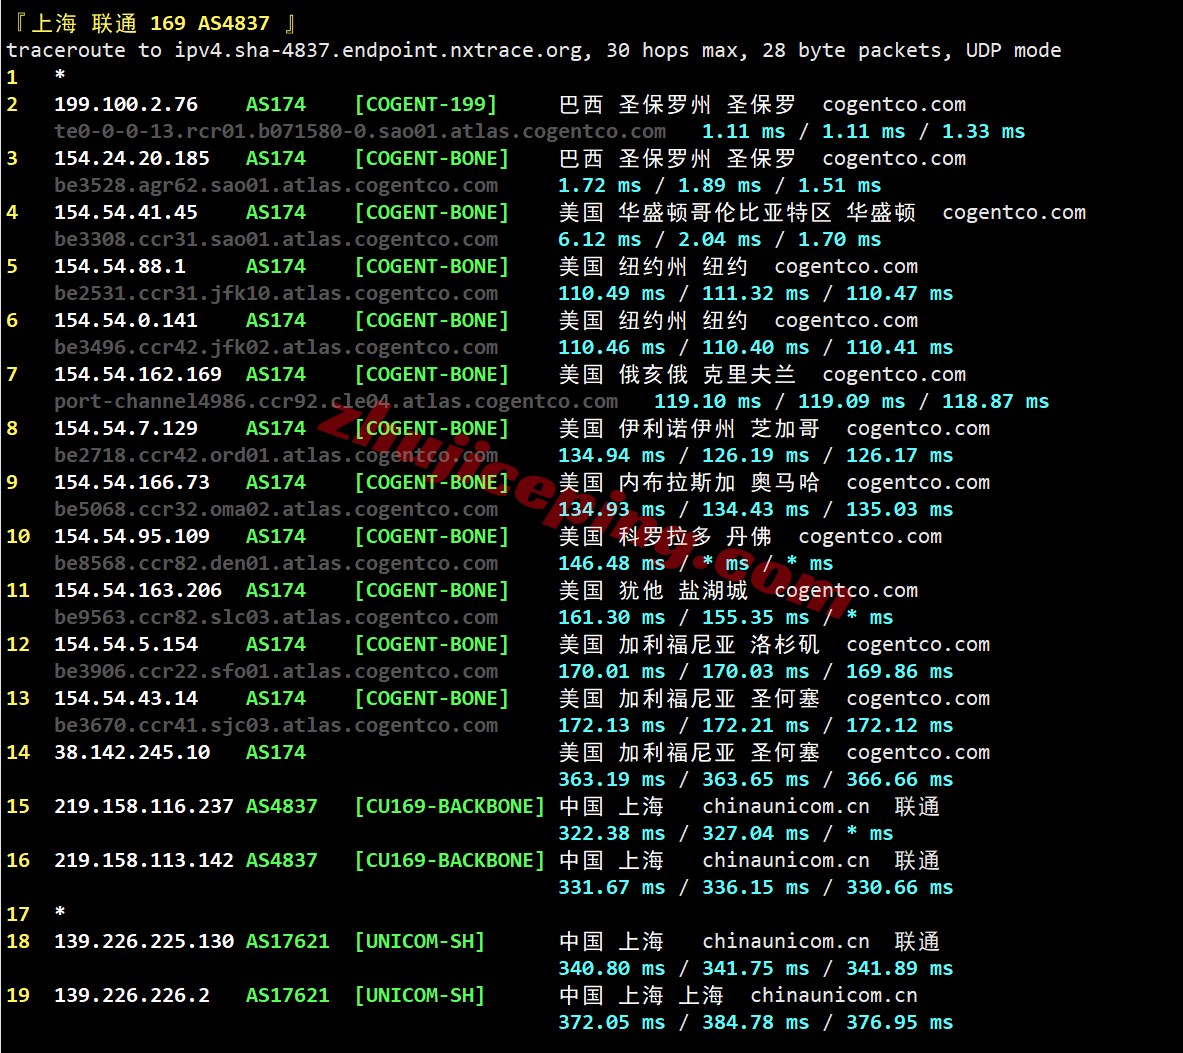Select the 上海 联通 169 AS4837 header
Viewport: 1183px width, 1053px height.
click(152, 23)
